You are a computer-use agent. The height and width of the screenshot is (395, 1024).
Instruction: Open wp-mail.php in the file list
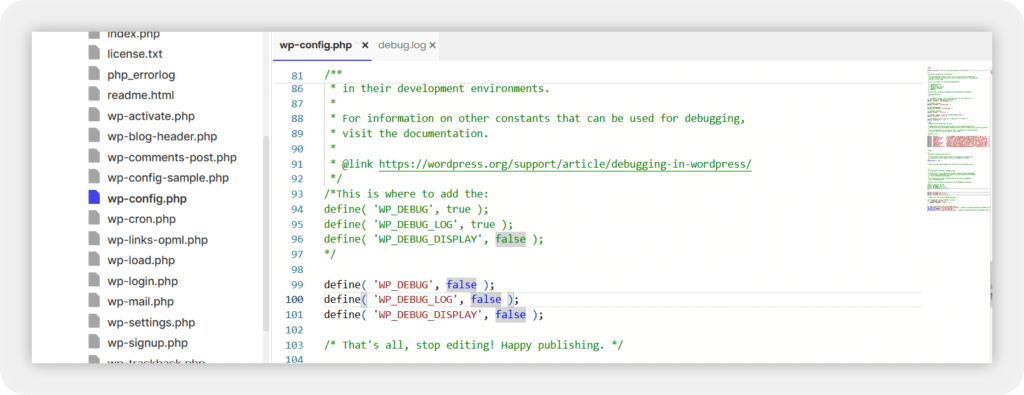140,302
